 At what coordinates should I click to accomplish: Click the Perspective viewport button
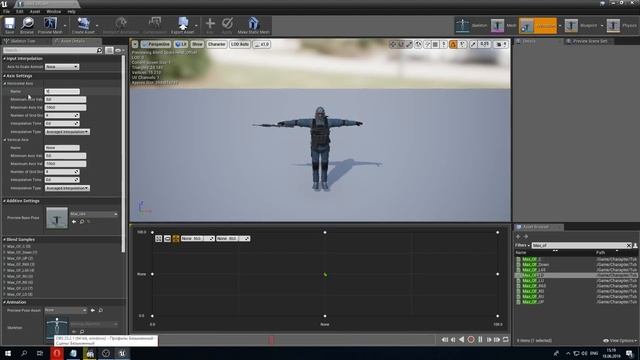[x=156, y=44]
